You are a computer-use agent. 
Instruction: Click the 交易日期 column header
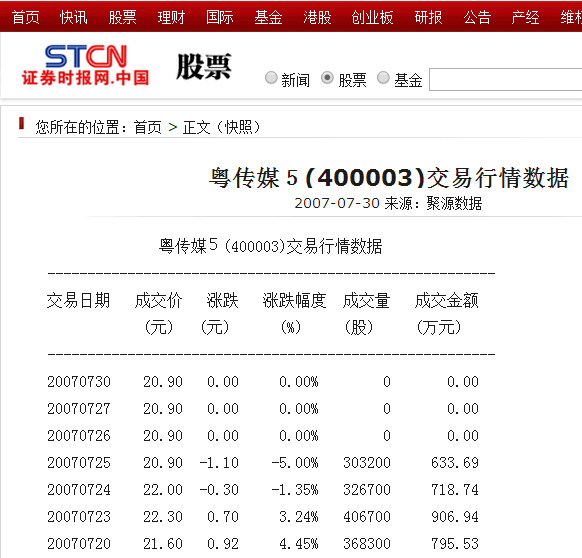(78, 300)
